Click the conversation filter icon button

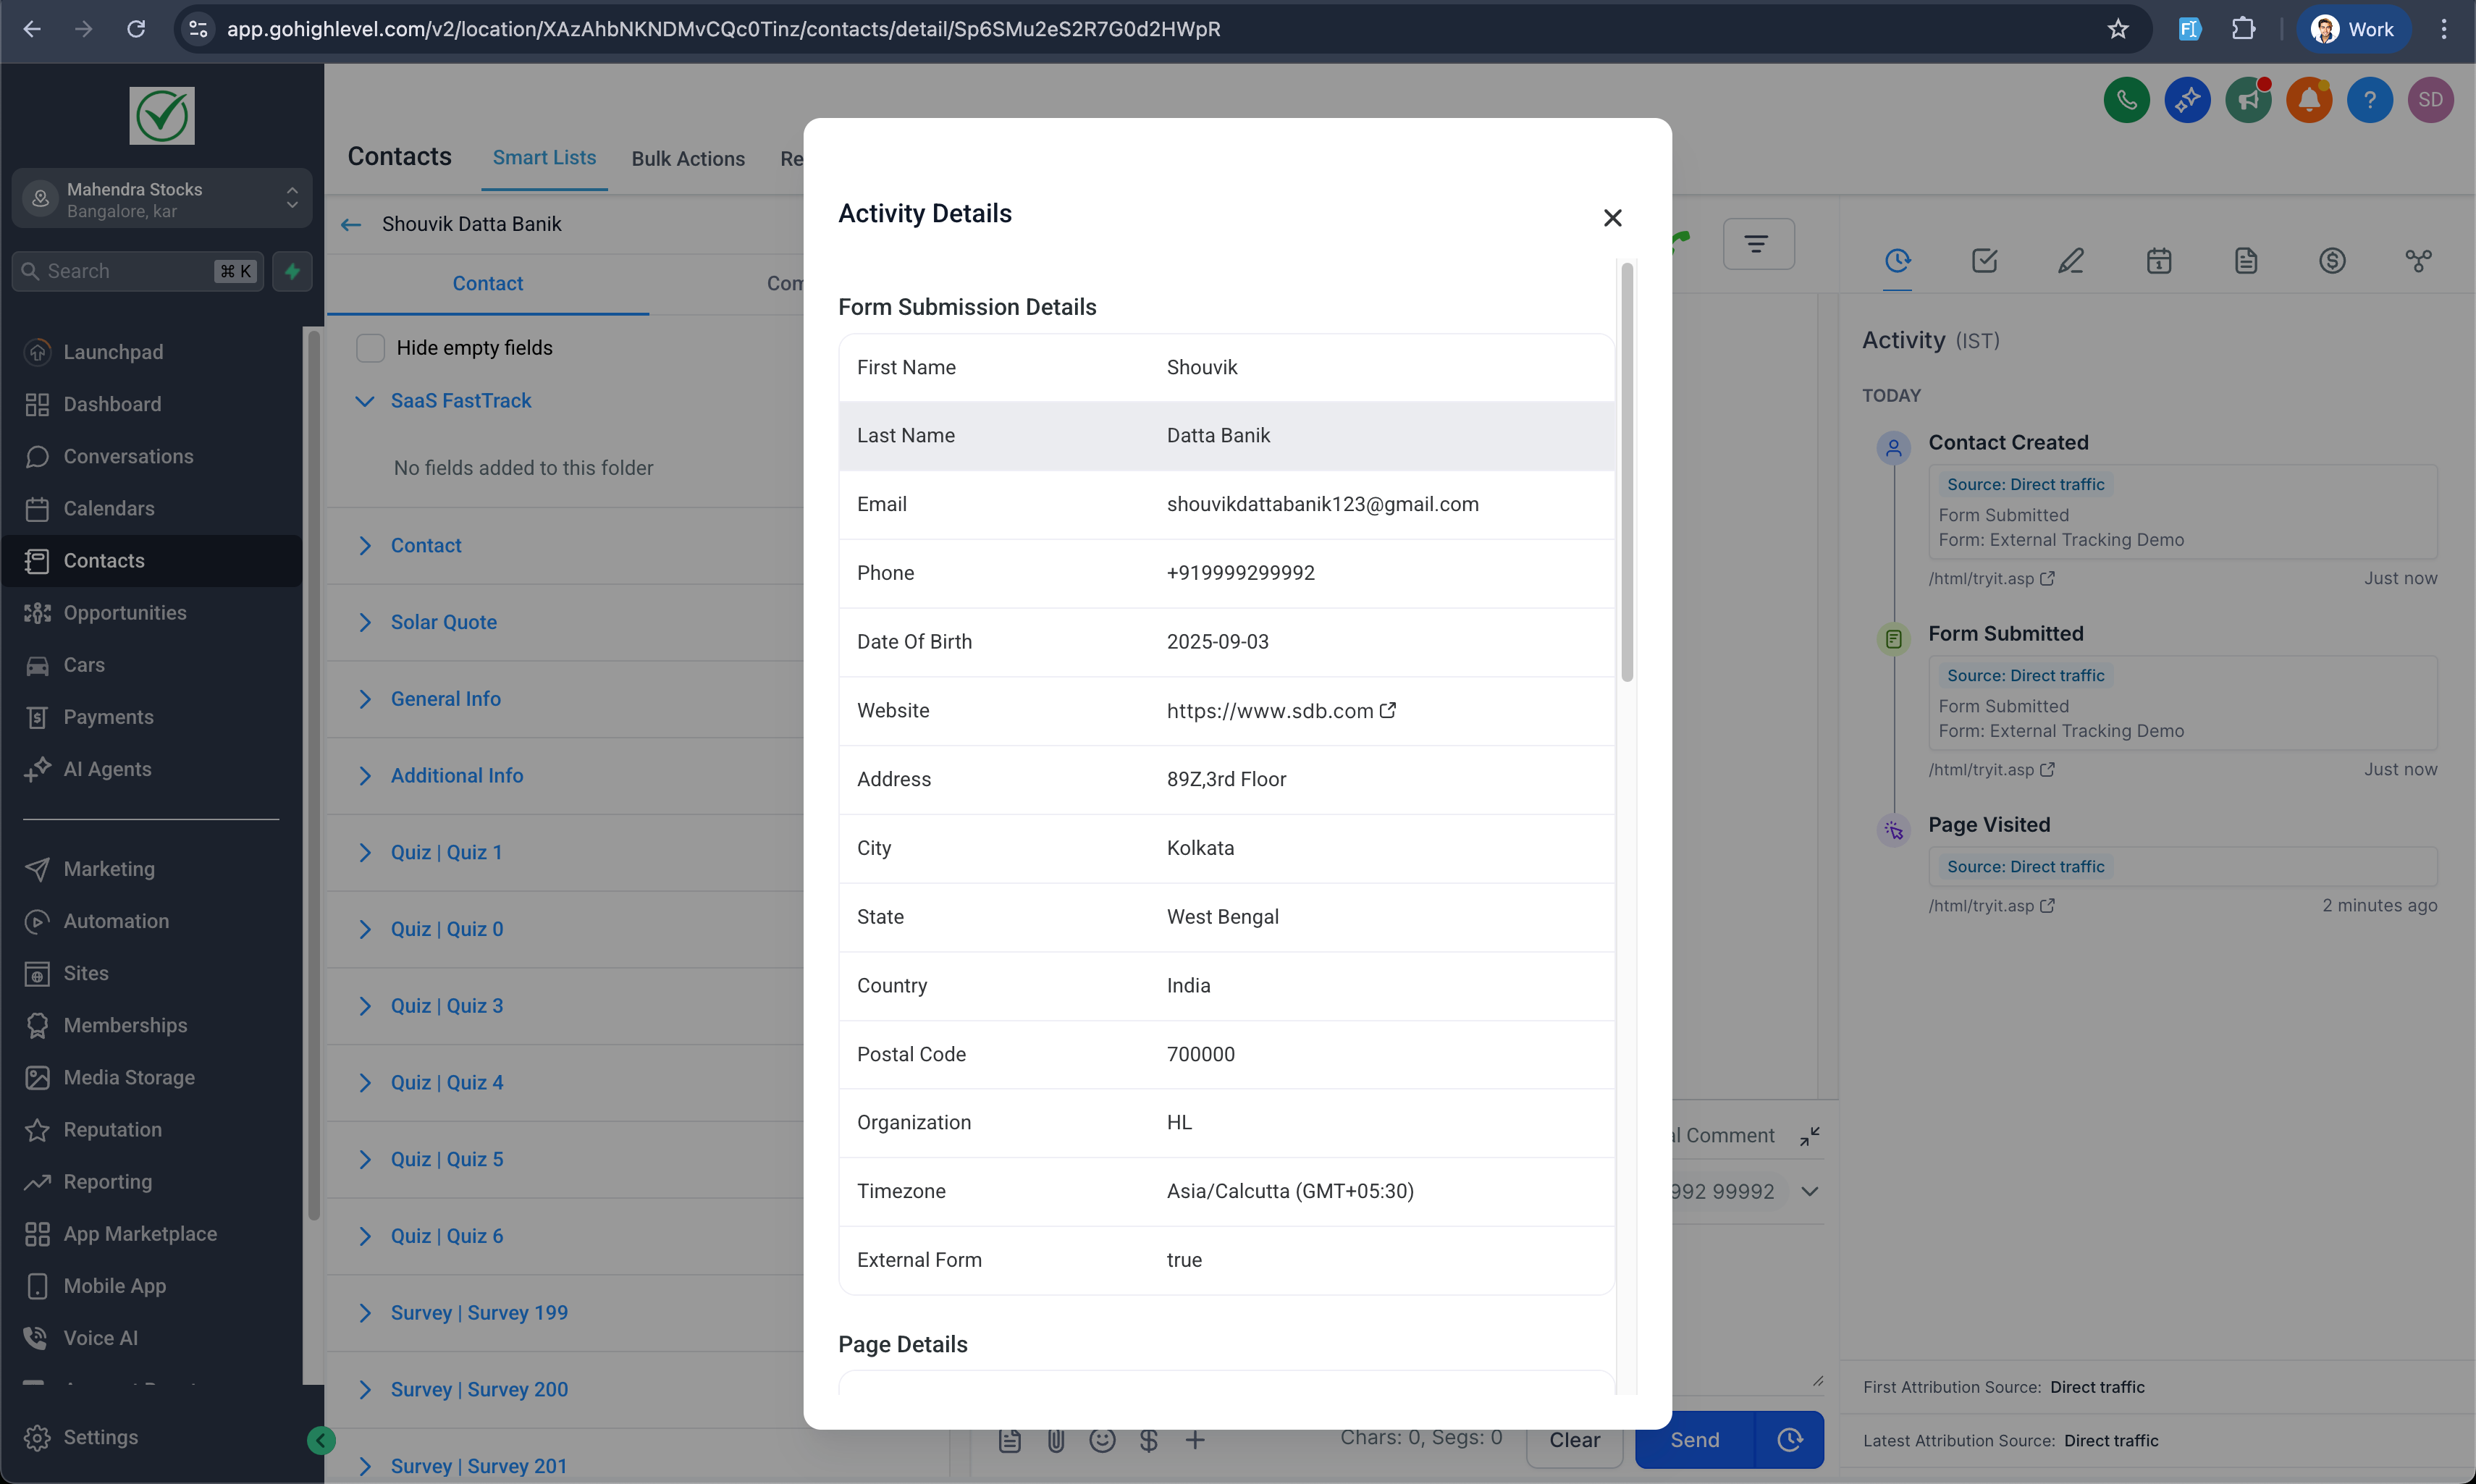pos(1757,244)
